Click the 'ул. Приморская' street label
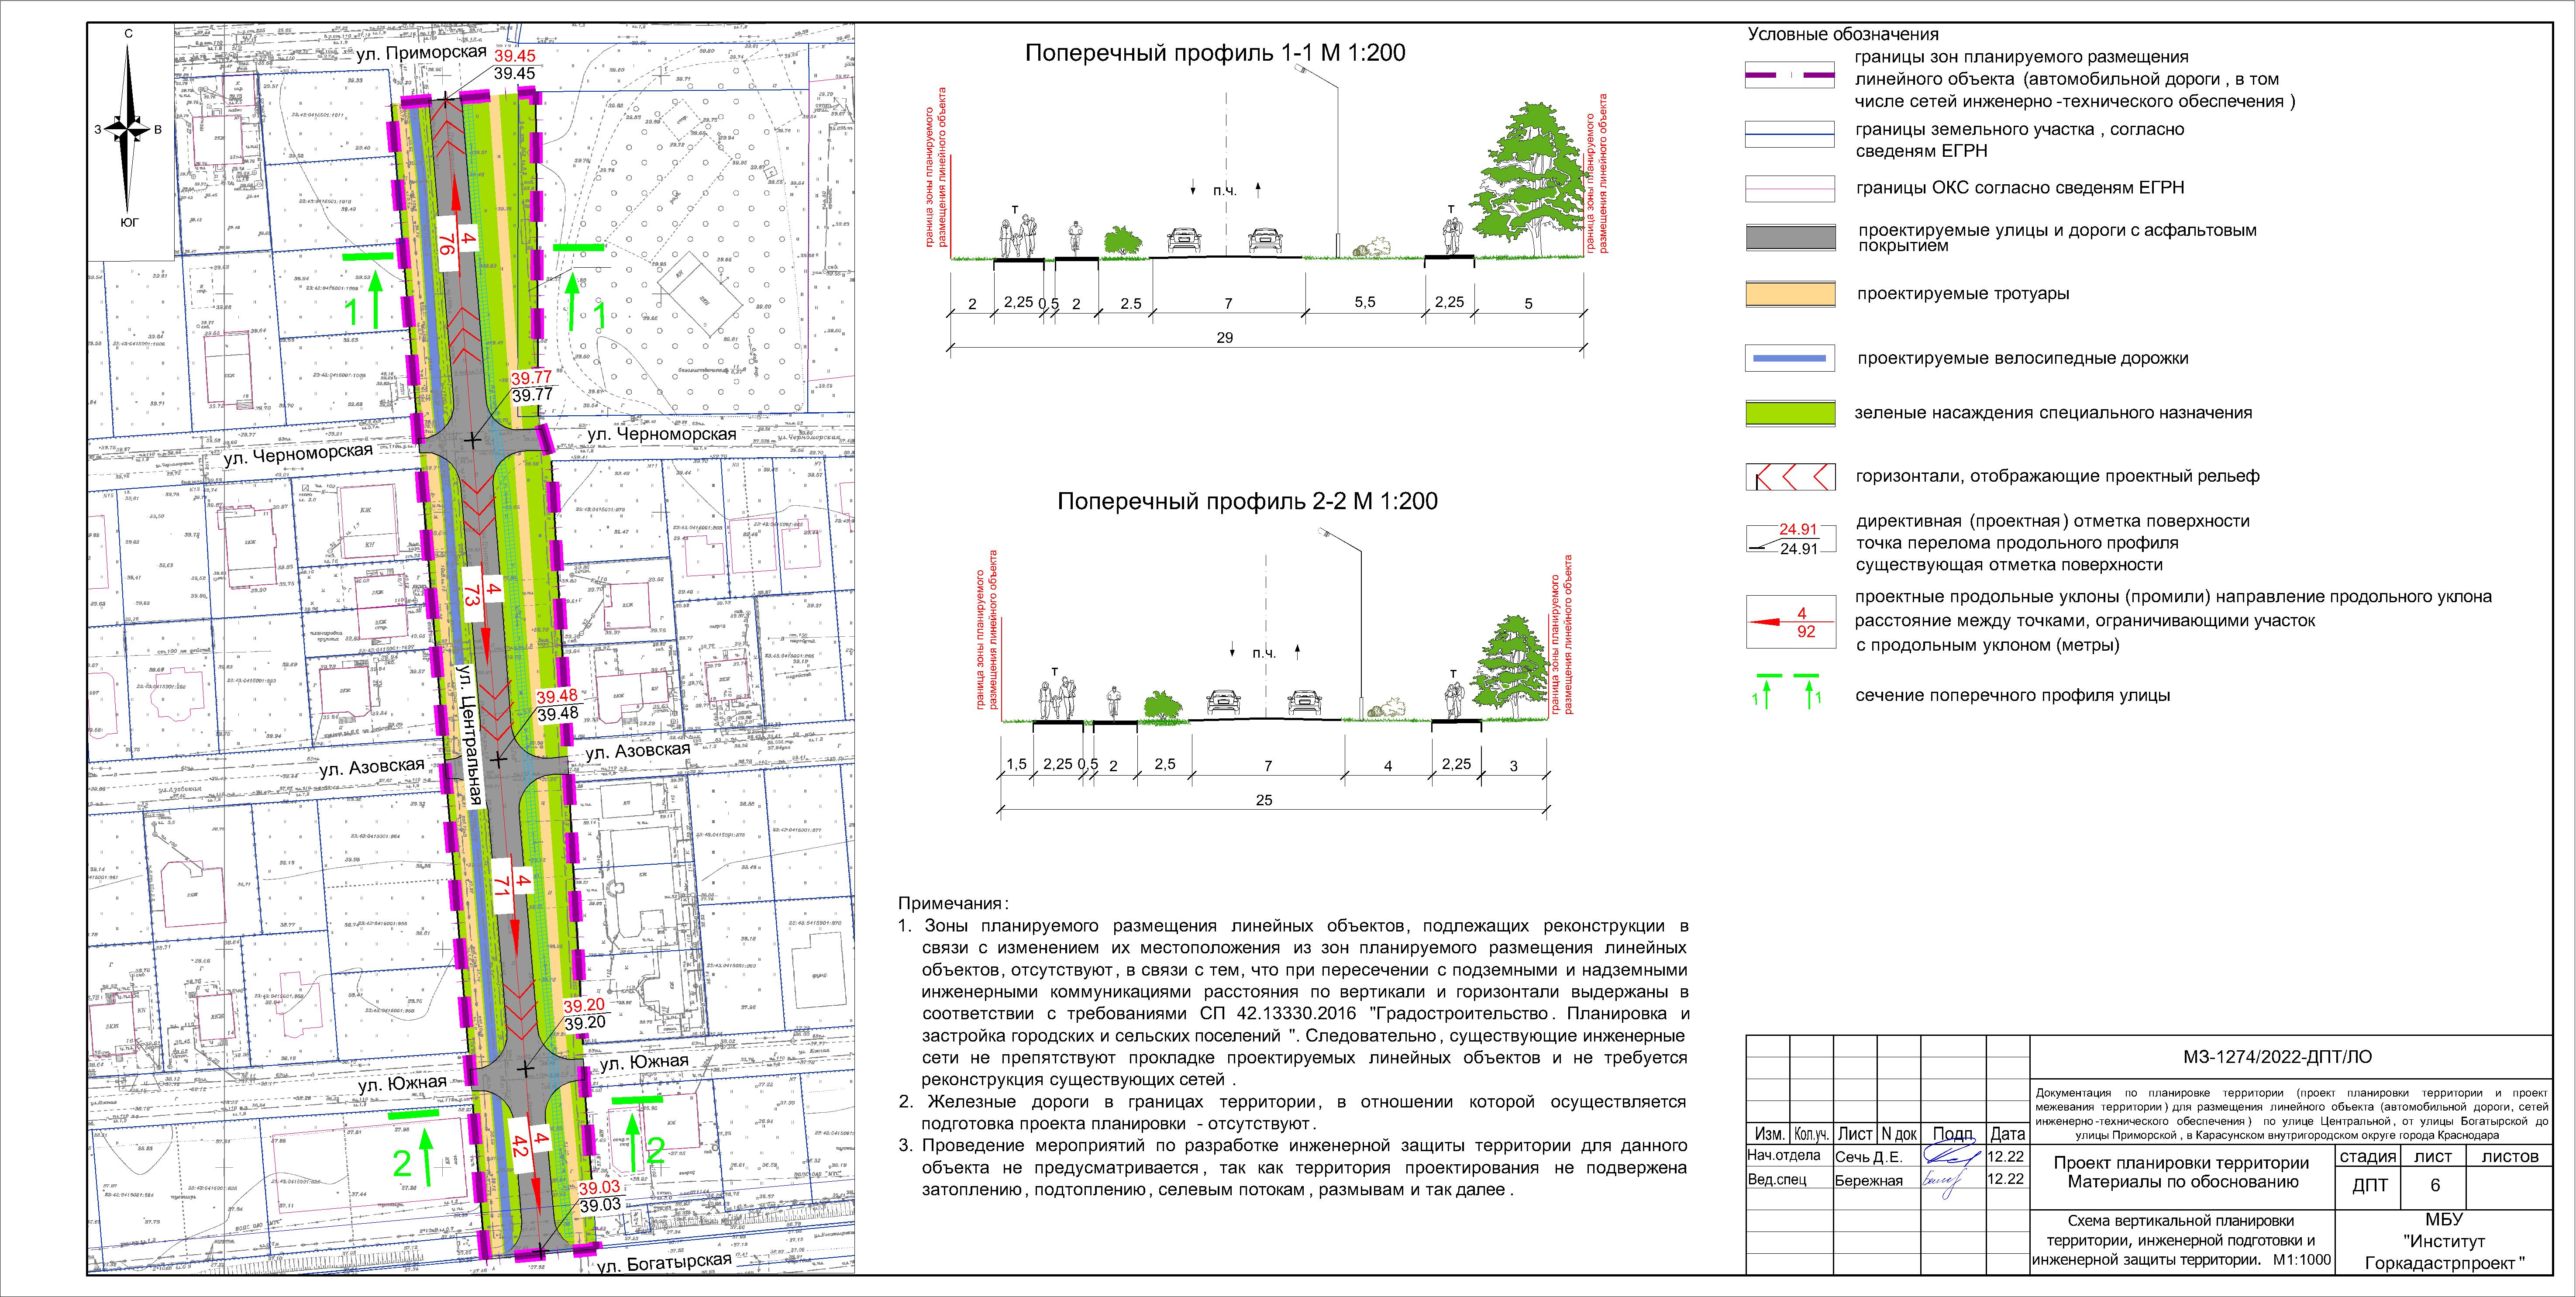The width and height of the screenshot is (2576, 1297). 421,53
